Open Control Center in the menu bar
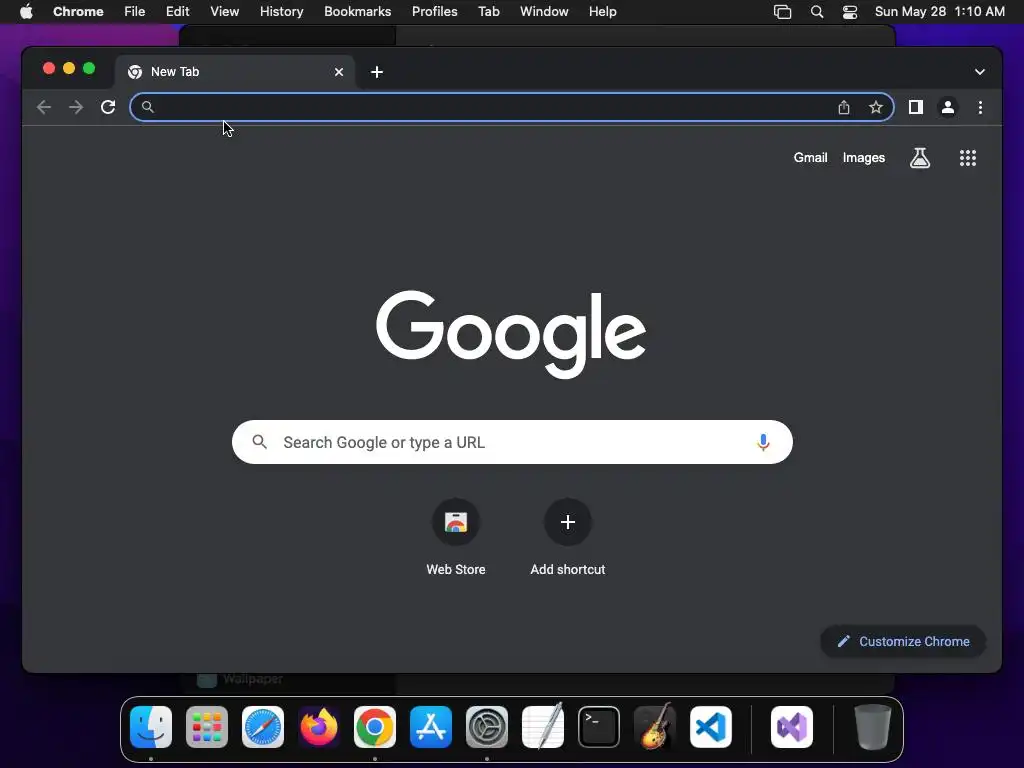The height and width of the screenshot is (768, 1024). [850, 12]
